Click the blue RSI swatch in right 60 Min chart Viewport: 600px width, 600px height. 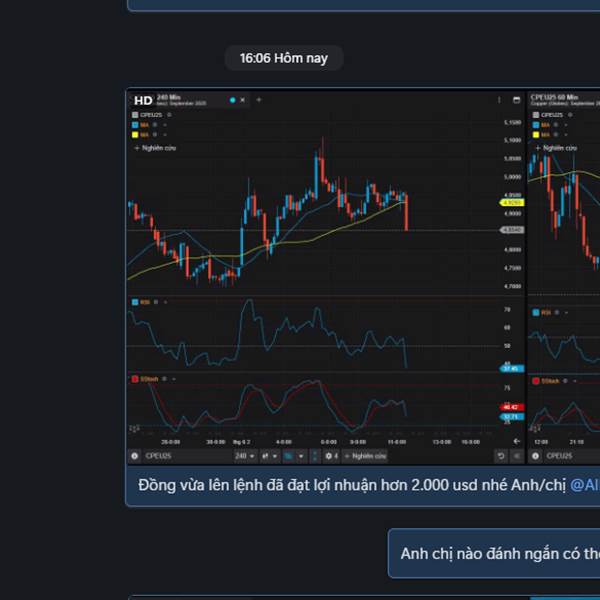536,313
